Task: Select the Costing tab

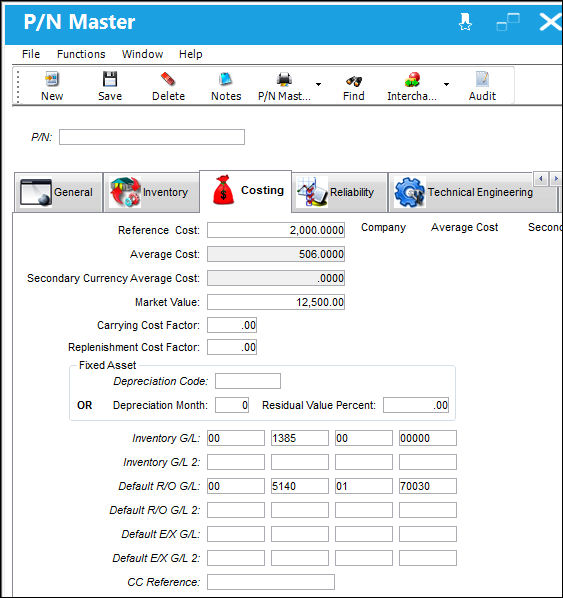Action: (246, 191)
